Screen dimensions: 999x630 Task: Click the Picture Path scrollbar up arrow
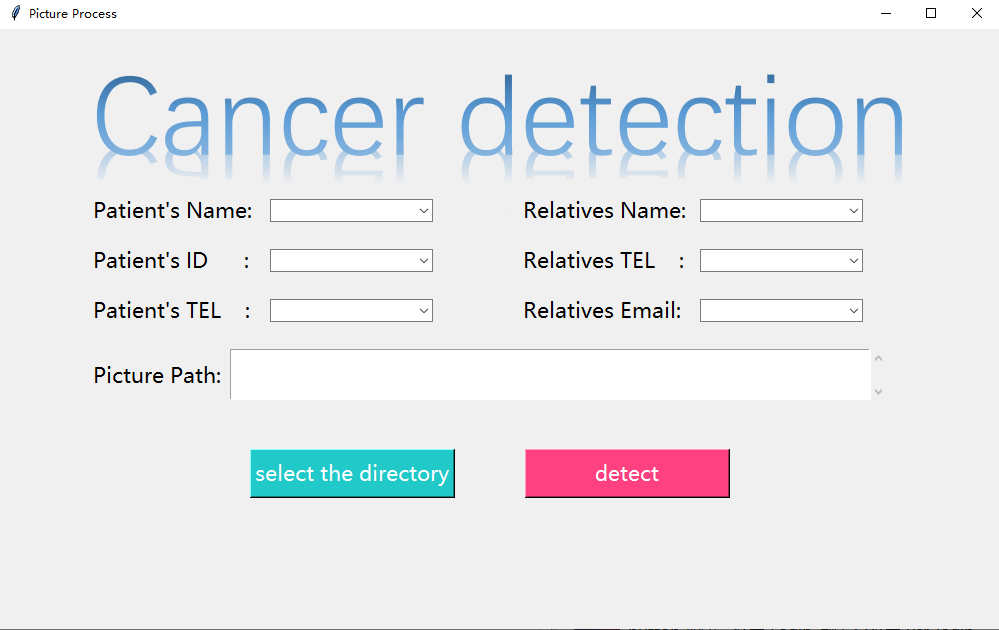(x=879, y=358)
